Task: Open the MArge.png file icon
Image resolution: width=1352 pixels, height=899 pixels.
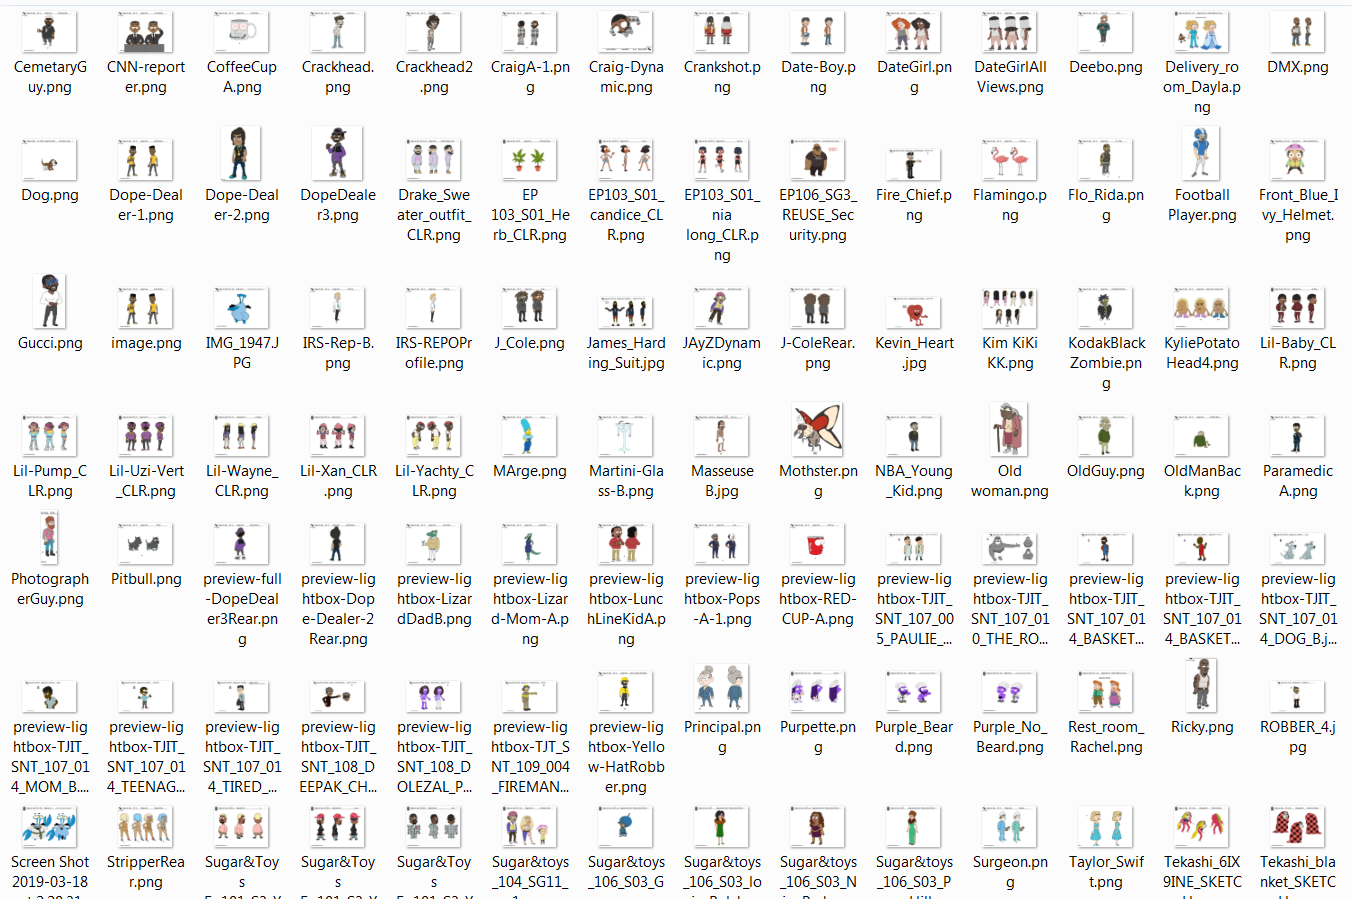Action: pos(529,435)
